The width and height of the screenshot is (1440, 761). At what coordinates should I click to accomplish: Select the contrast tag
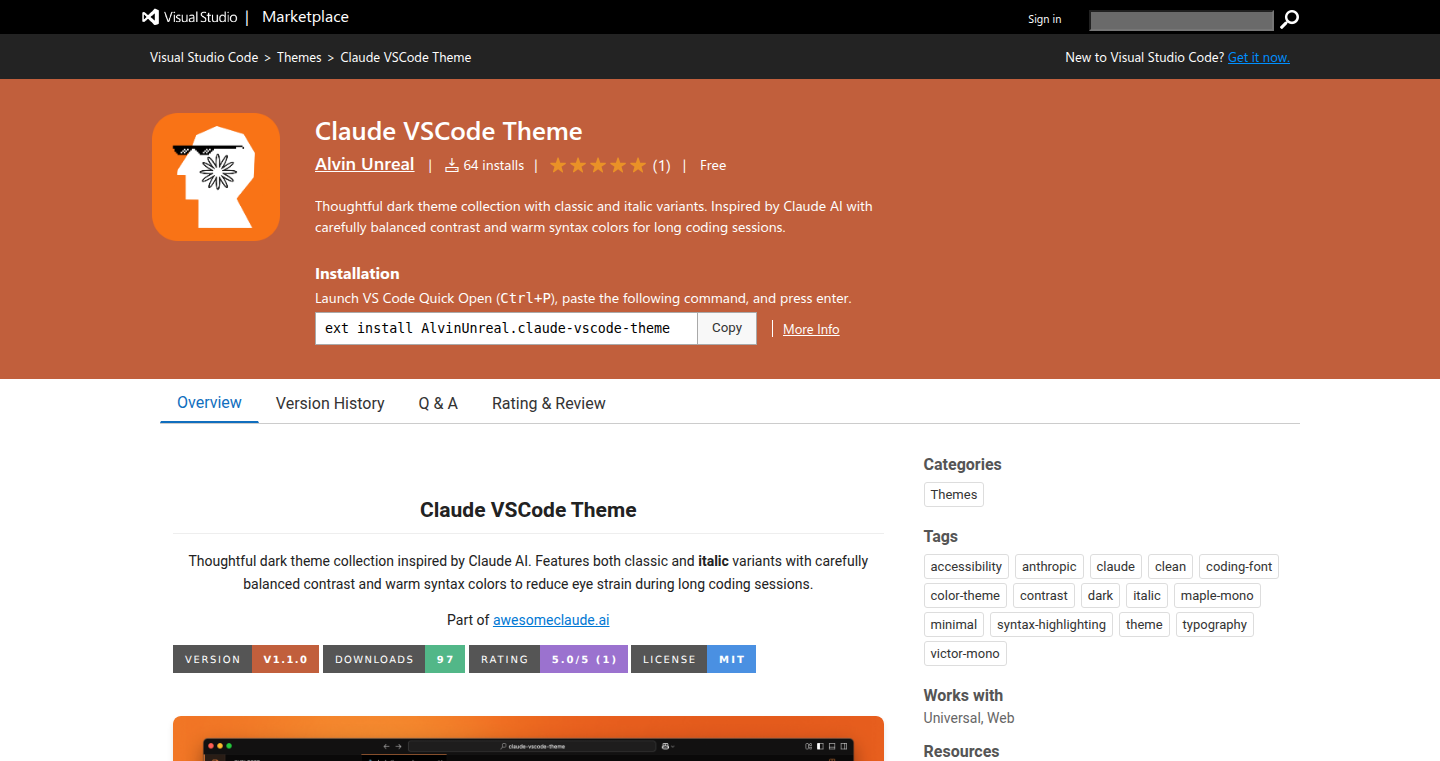click(x=1044, y=595)
